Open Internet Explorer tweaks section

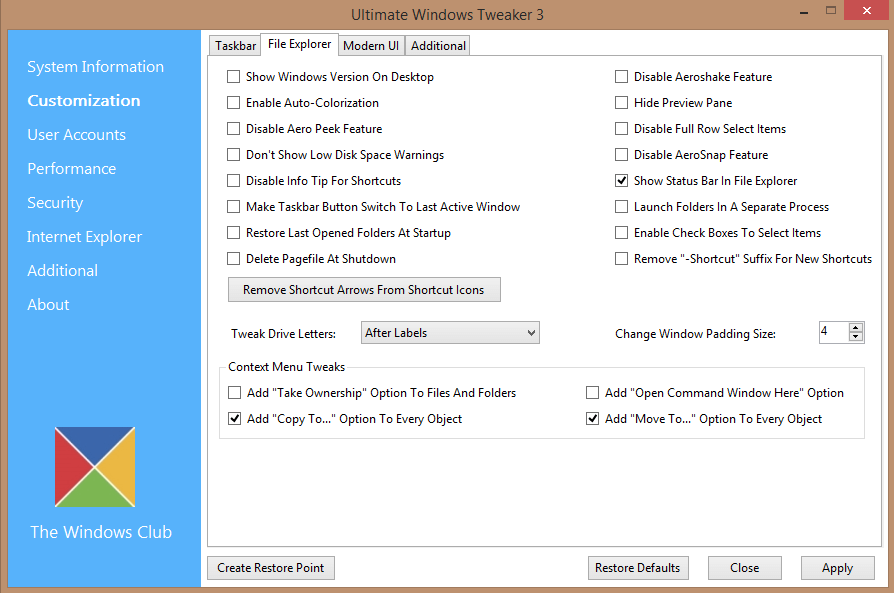[84, 237]
